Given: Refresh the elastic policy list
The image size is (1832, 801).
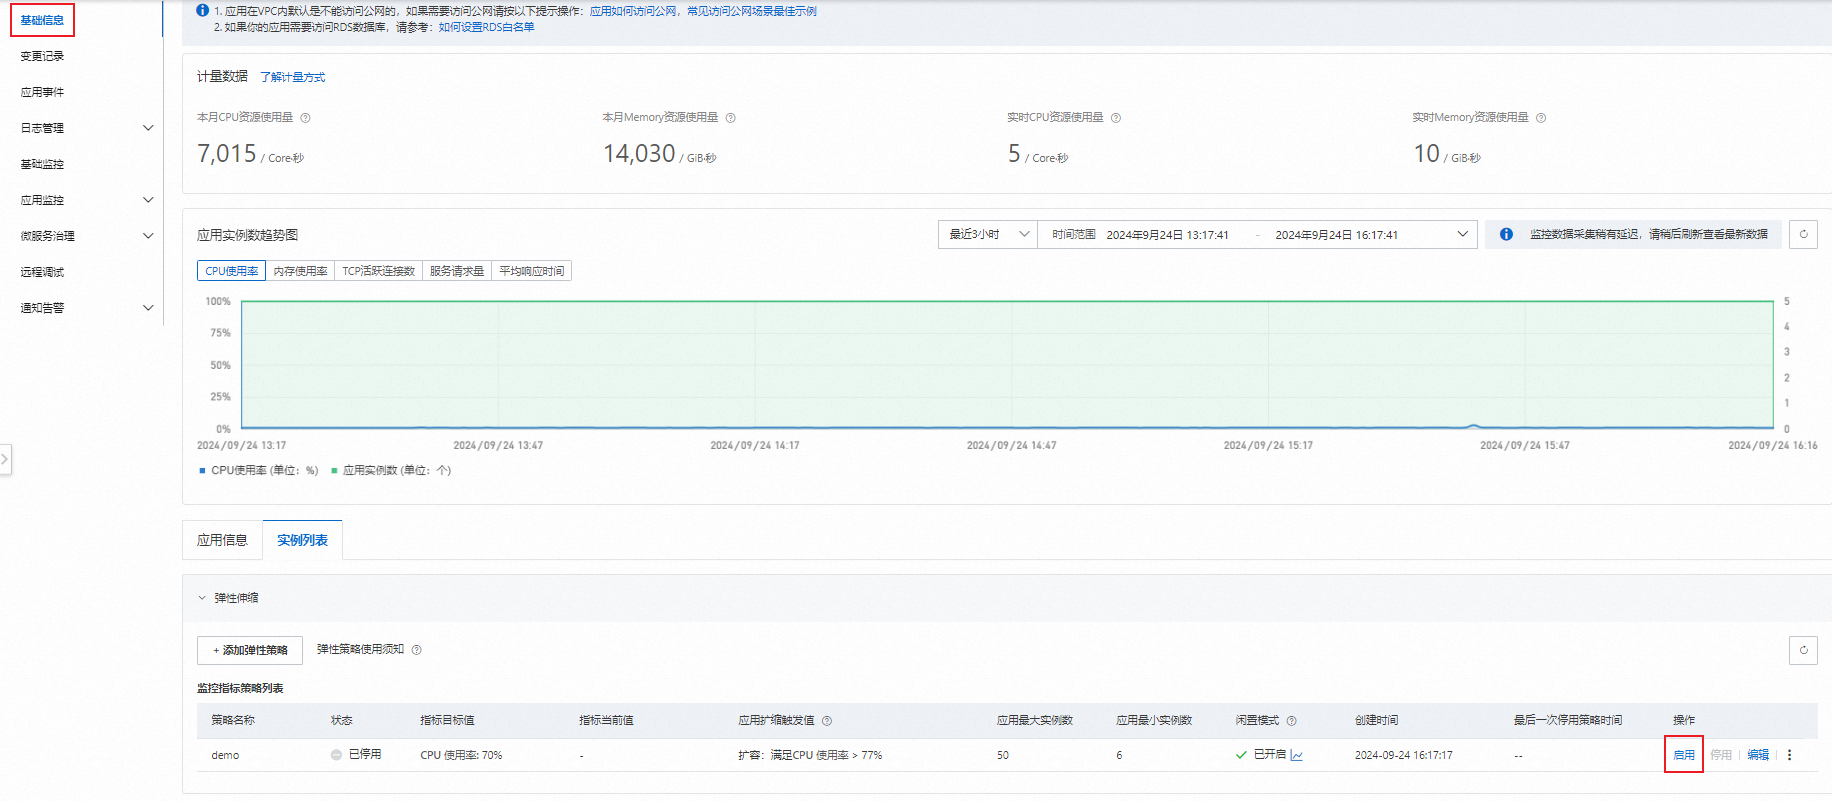Looking at the screenshot, I should click(1803, 650).
